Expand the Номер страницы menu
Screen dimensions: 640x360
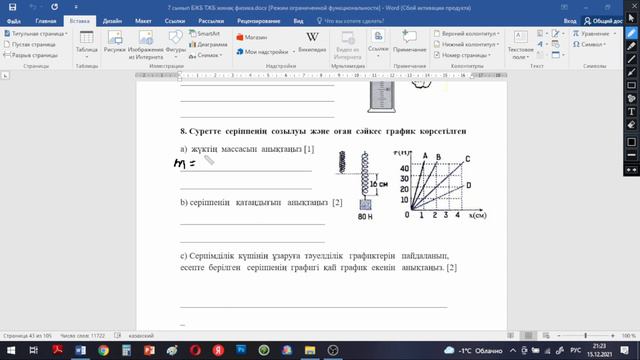[x=462, y=55]
